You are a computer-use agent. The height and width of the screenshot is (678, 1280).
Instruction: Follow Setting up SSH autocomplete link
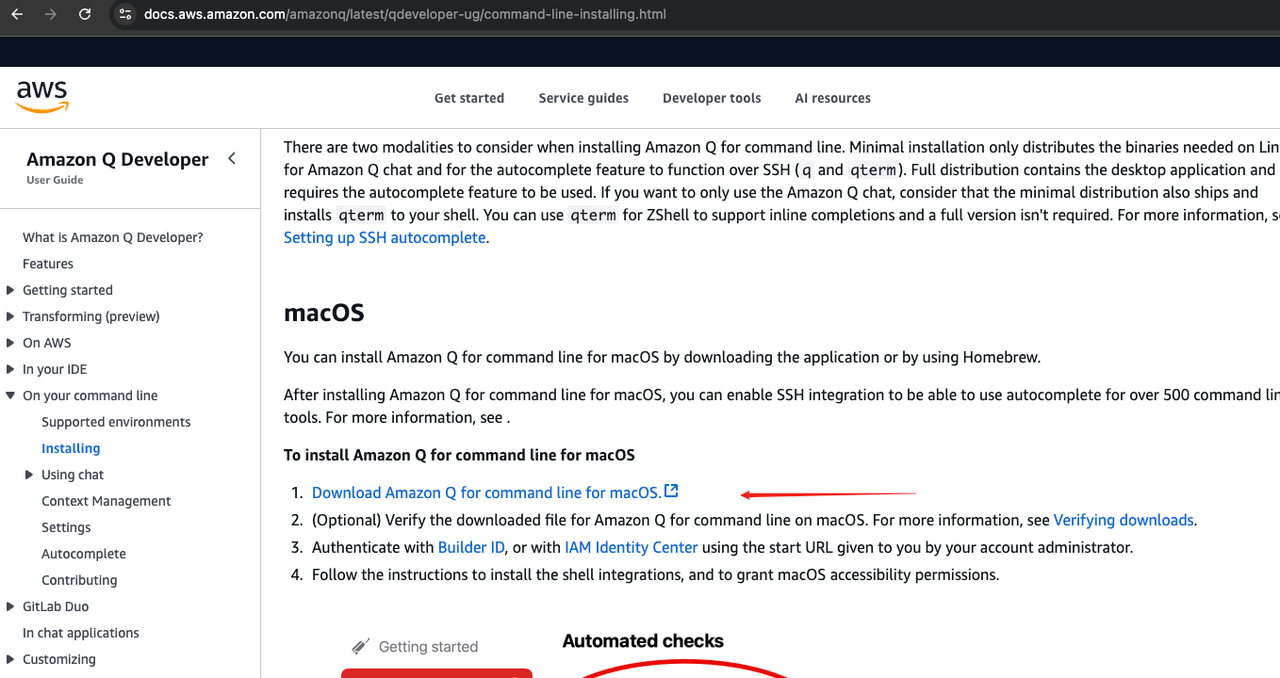click(385, 238)
